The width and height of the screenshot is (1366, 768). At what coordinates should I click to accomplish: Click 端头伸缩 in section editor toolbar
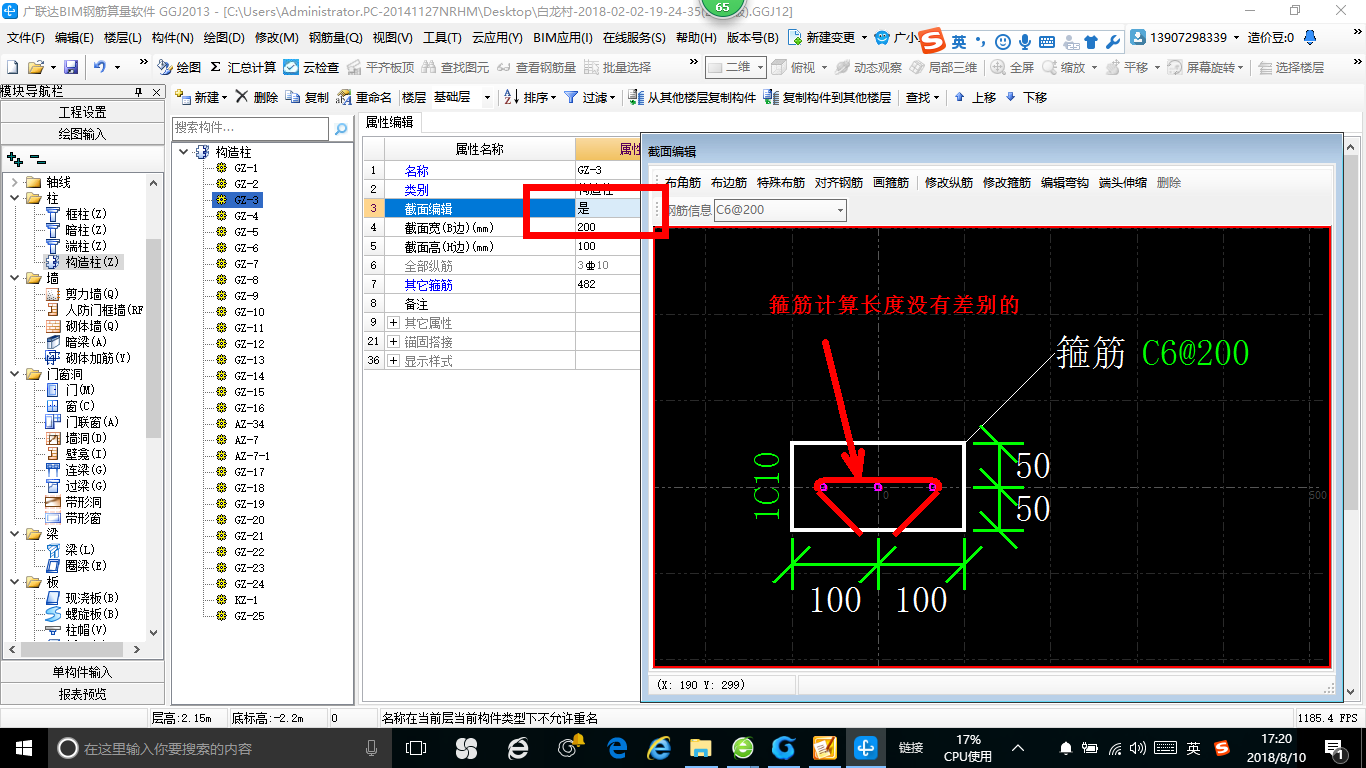click(x=1123, y=183)
